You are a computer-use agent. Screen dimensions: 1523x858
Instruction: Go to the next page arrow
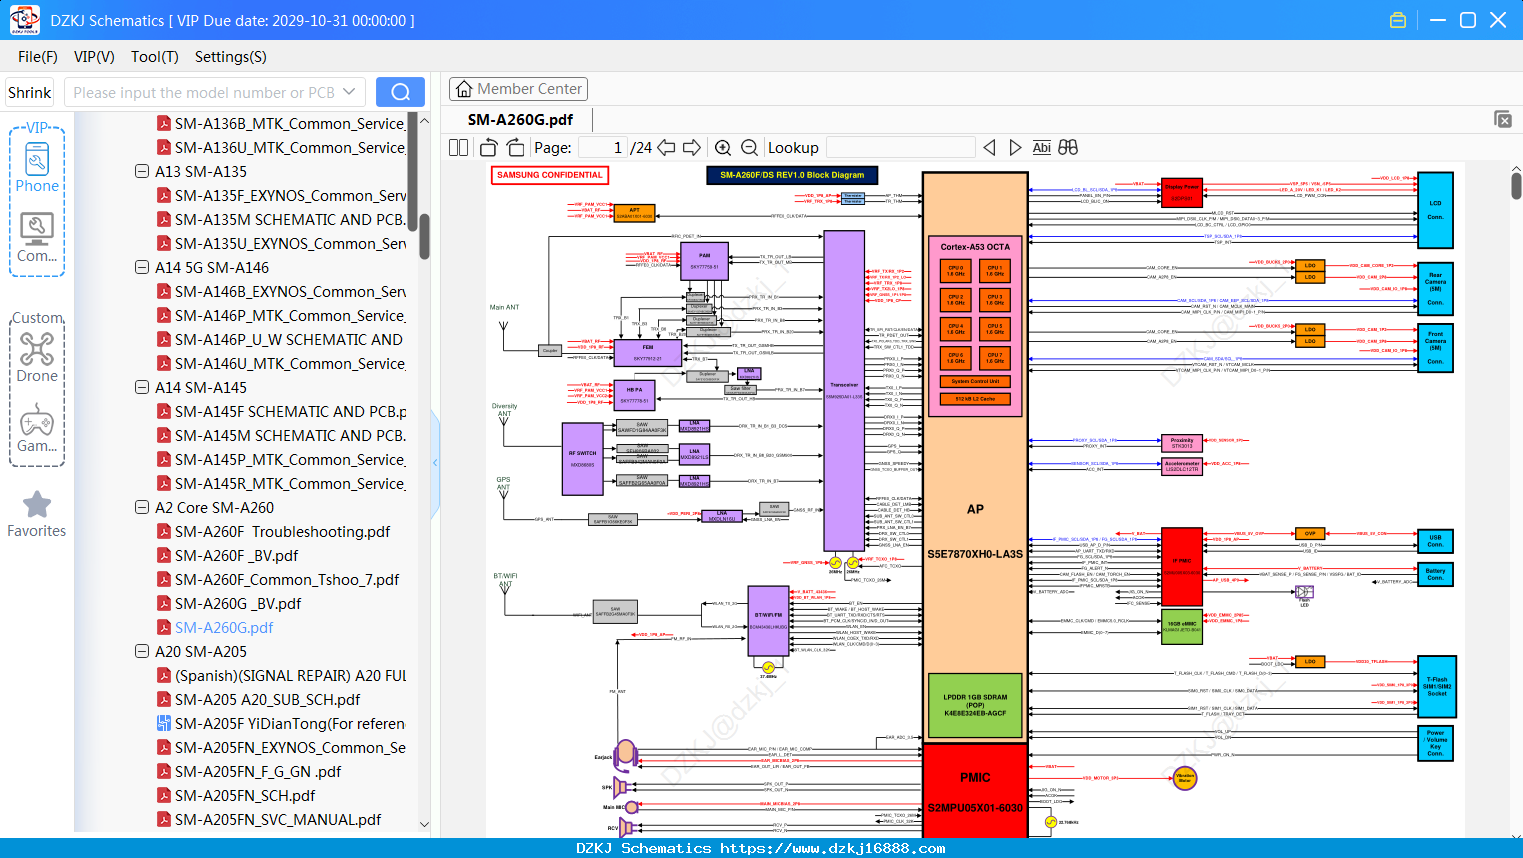click(692, 147)
